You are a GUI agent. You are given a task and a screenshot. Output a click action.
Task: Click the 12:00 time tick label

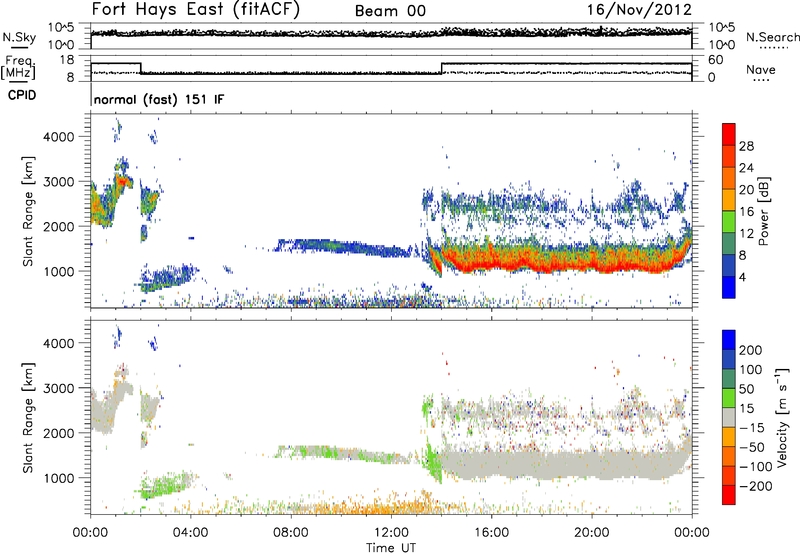point(391,533)
